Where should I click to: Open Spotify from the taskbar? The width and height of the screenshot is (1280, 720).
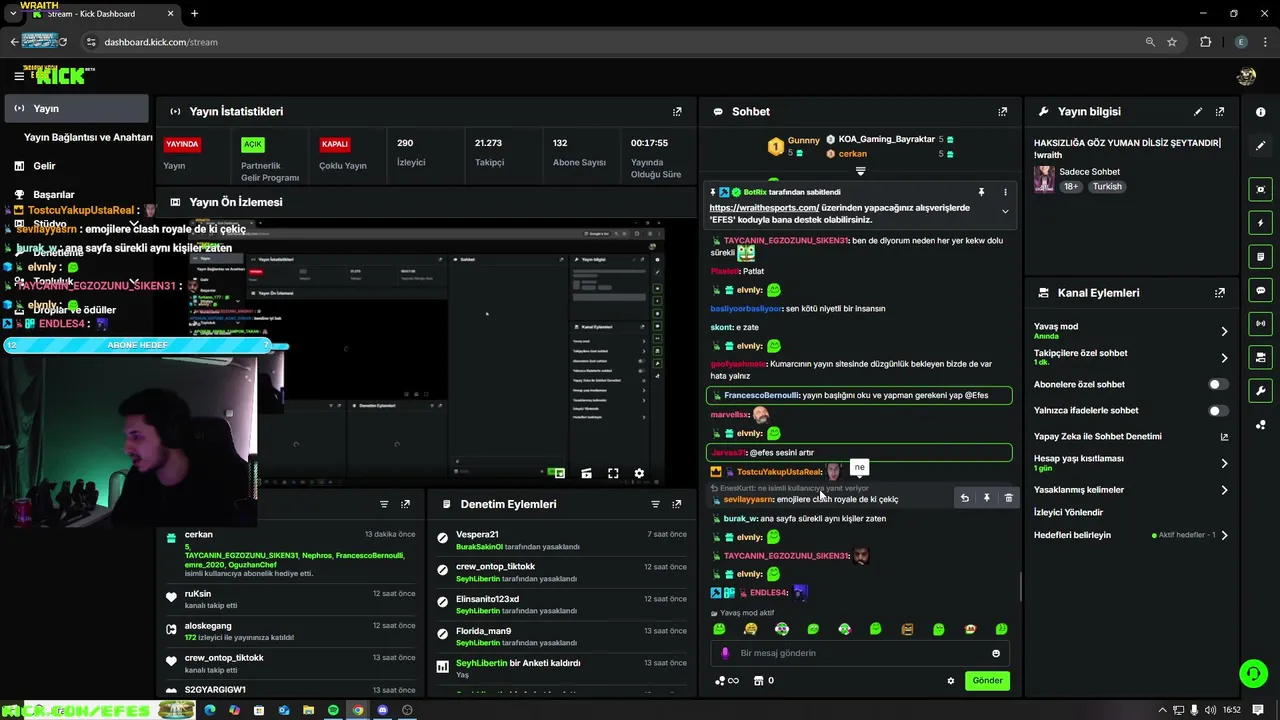(x=333, y=710)
